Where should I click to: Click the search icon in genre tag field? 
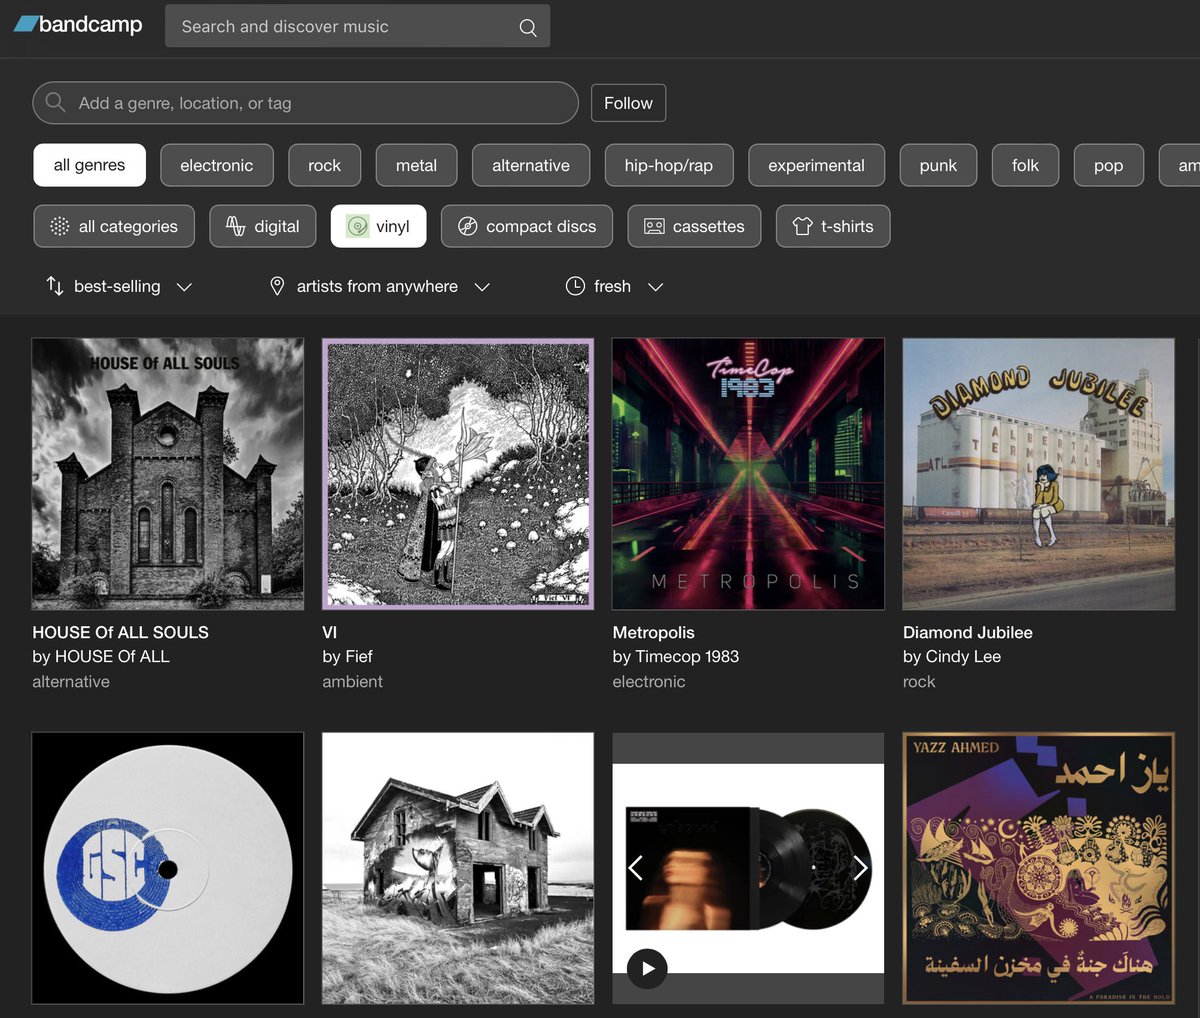click(56, 103)
